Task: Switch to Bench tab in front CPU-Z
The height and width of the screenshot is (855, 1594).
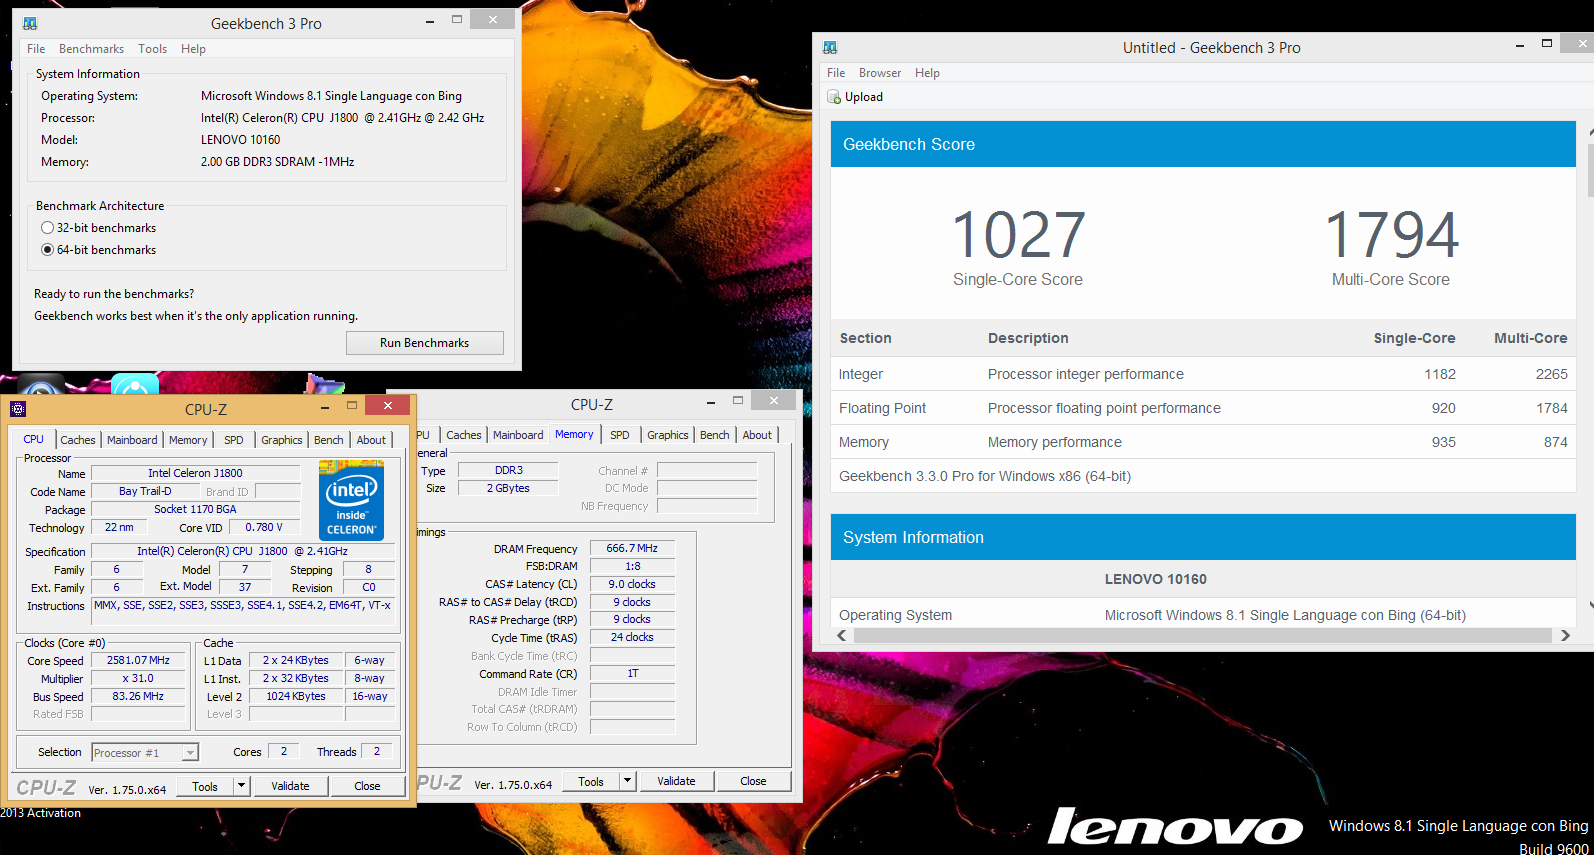Action: (329, 440)
